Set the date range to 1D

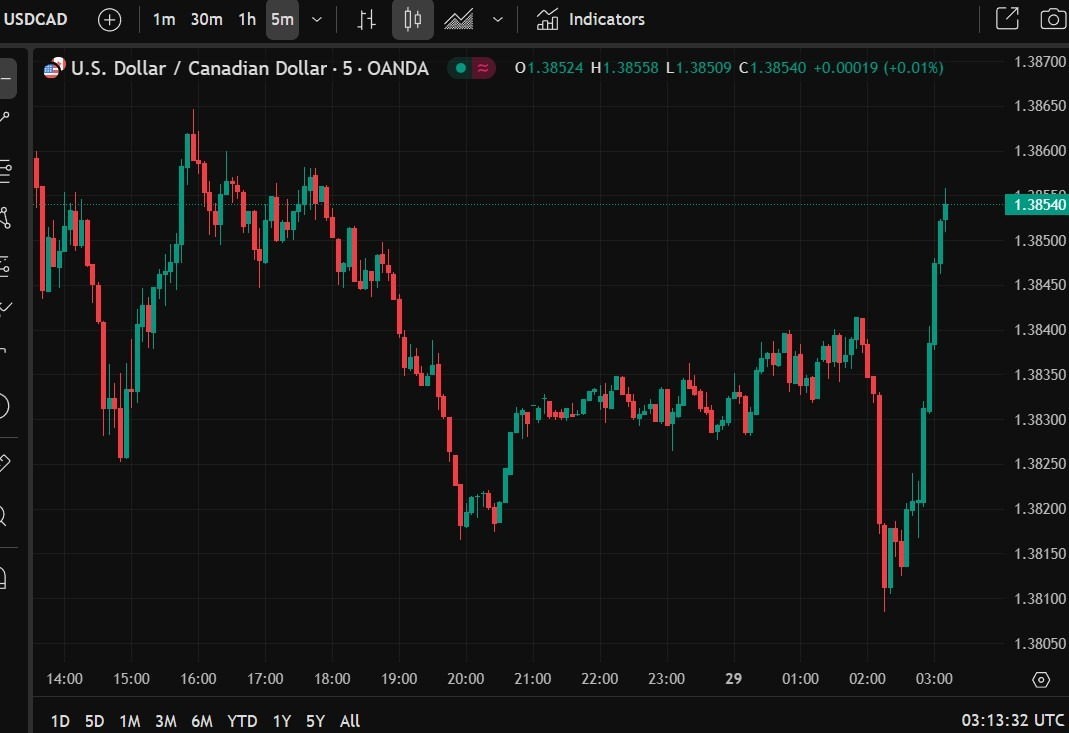pyautogui.click(x=60, y=721)
